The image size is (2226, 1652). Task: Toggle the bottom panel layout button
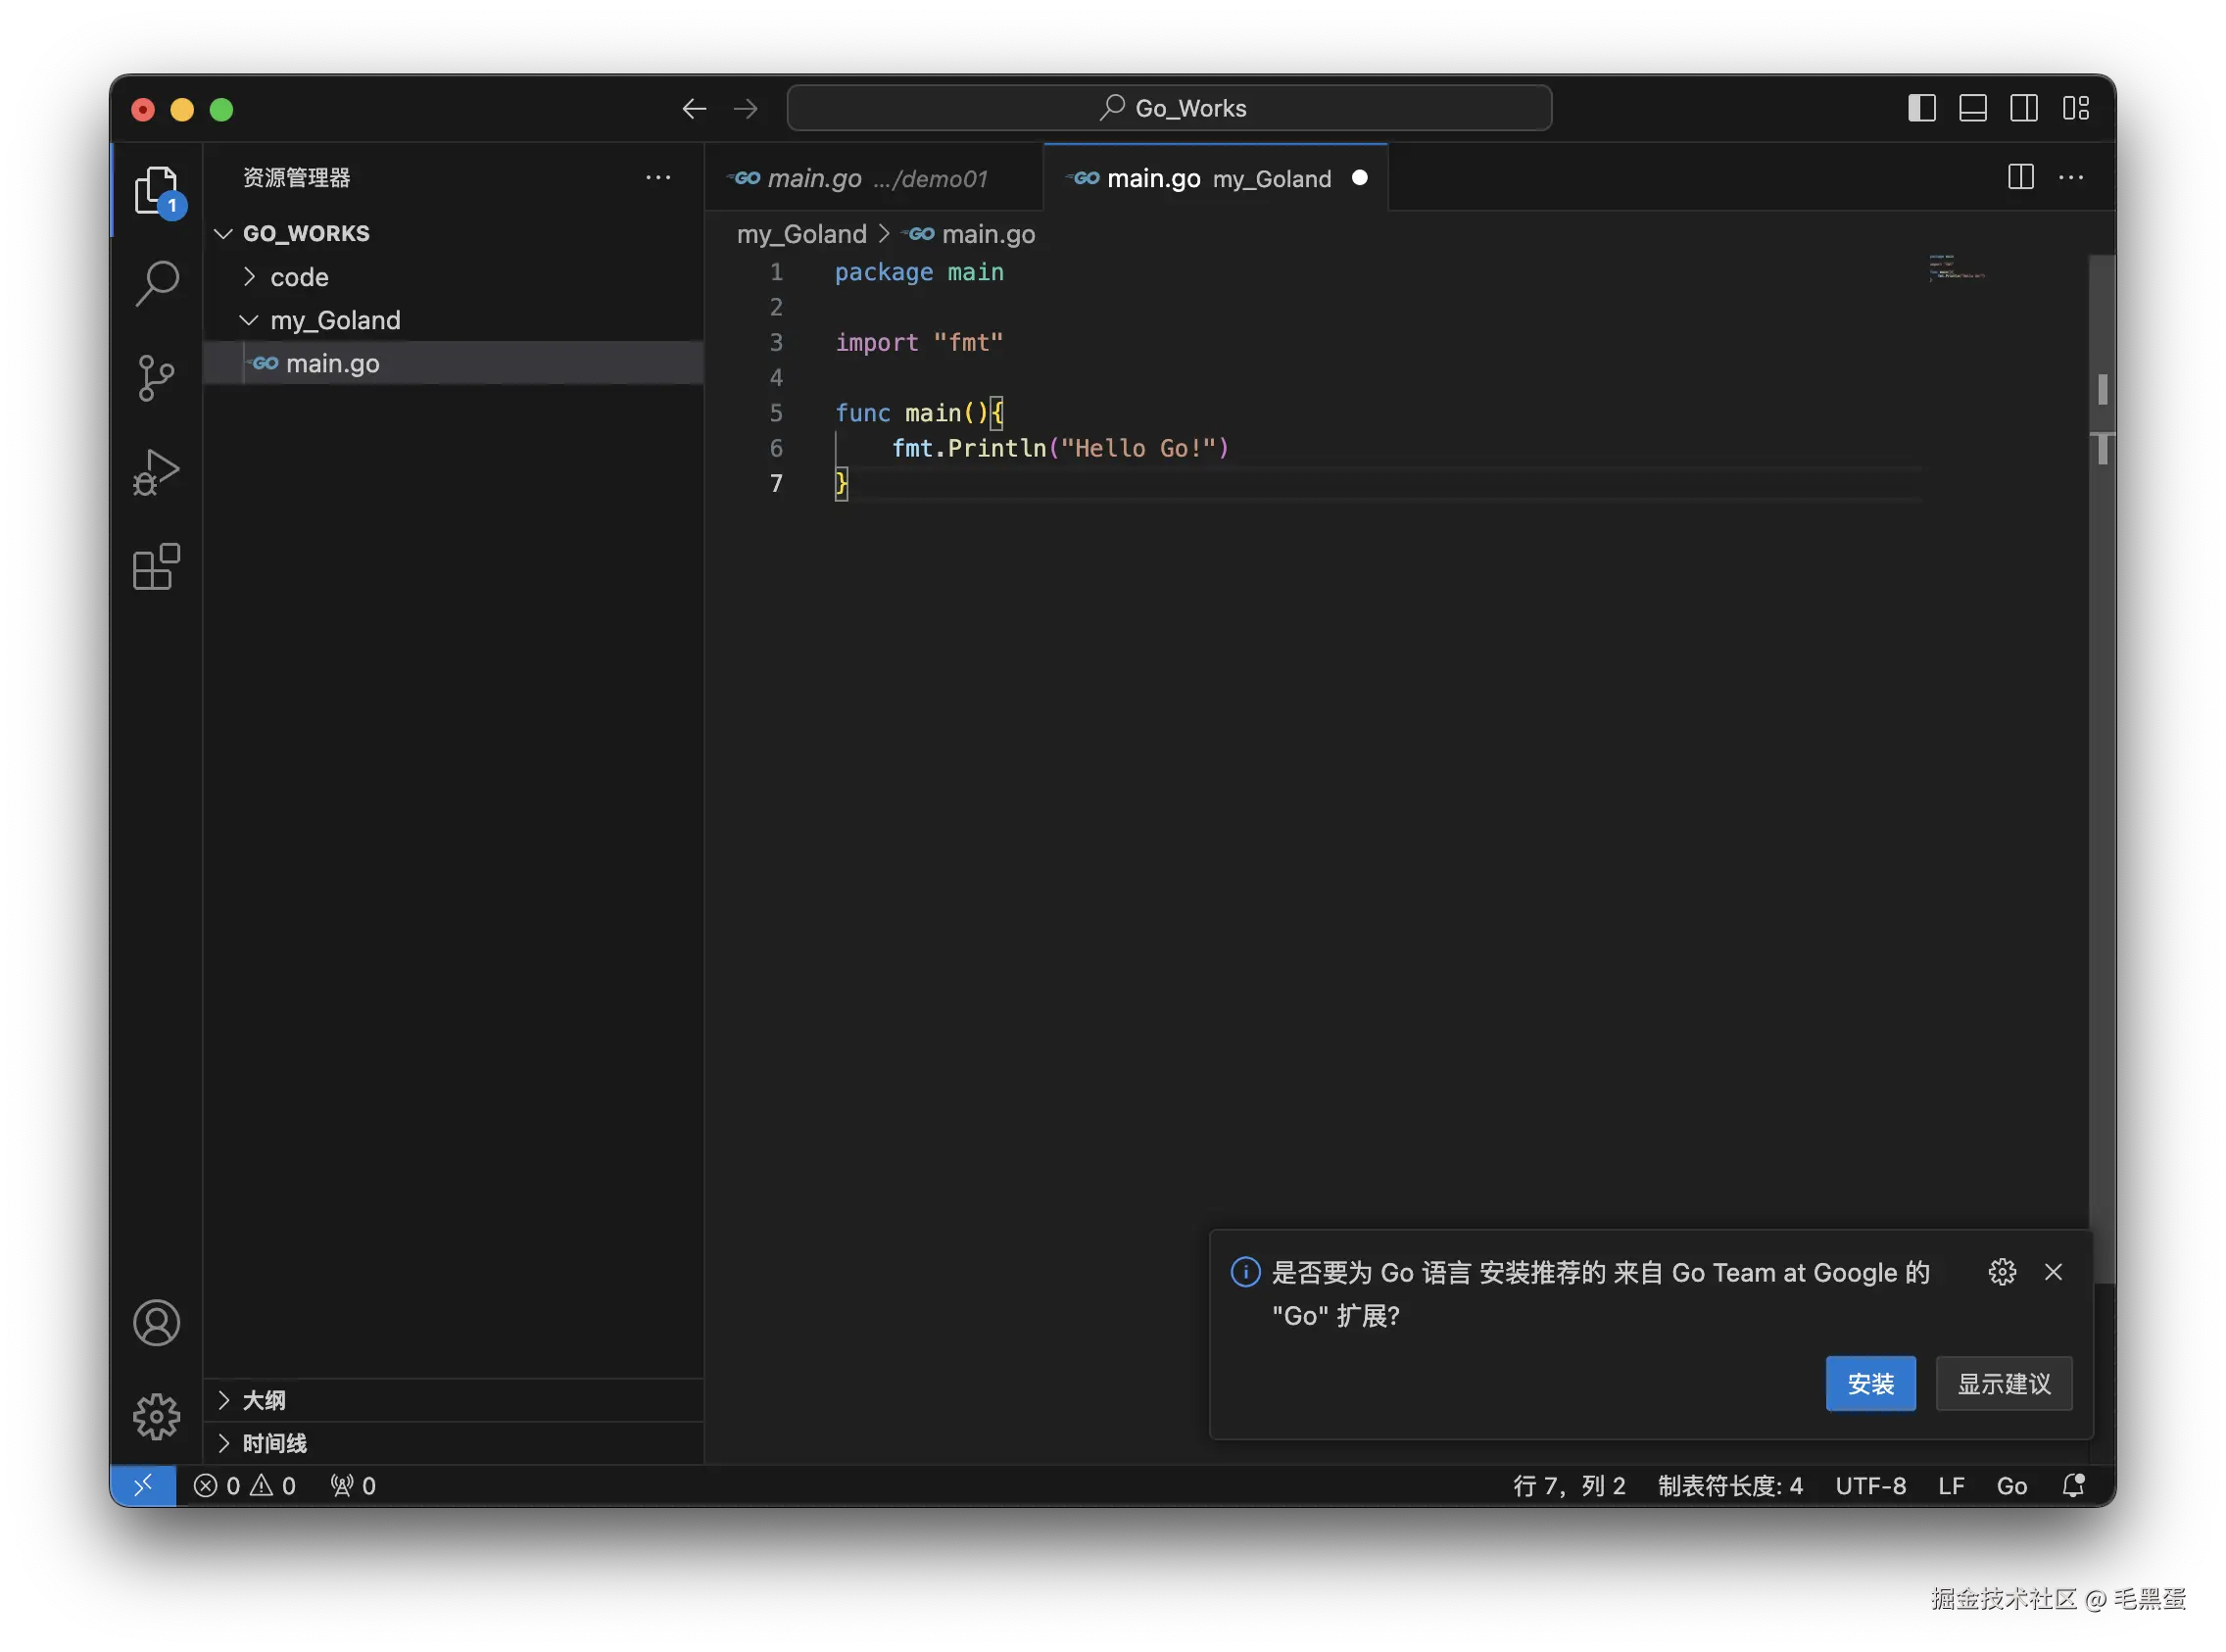(1972, 108)
